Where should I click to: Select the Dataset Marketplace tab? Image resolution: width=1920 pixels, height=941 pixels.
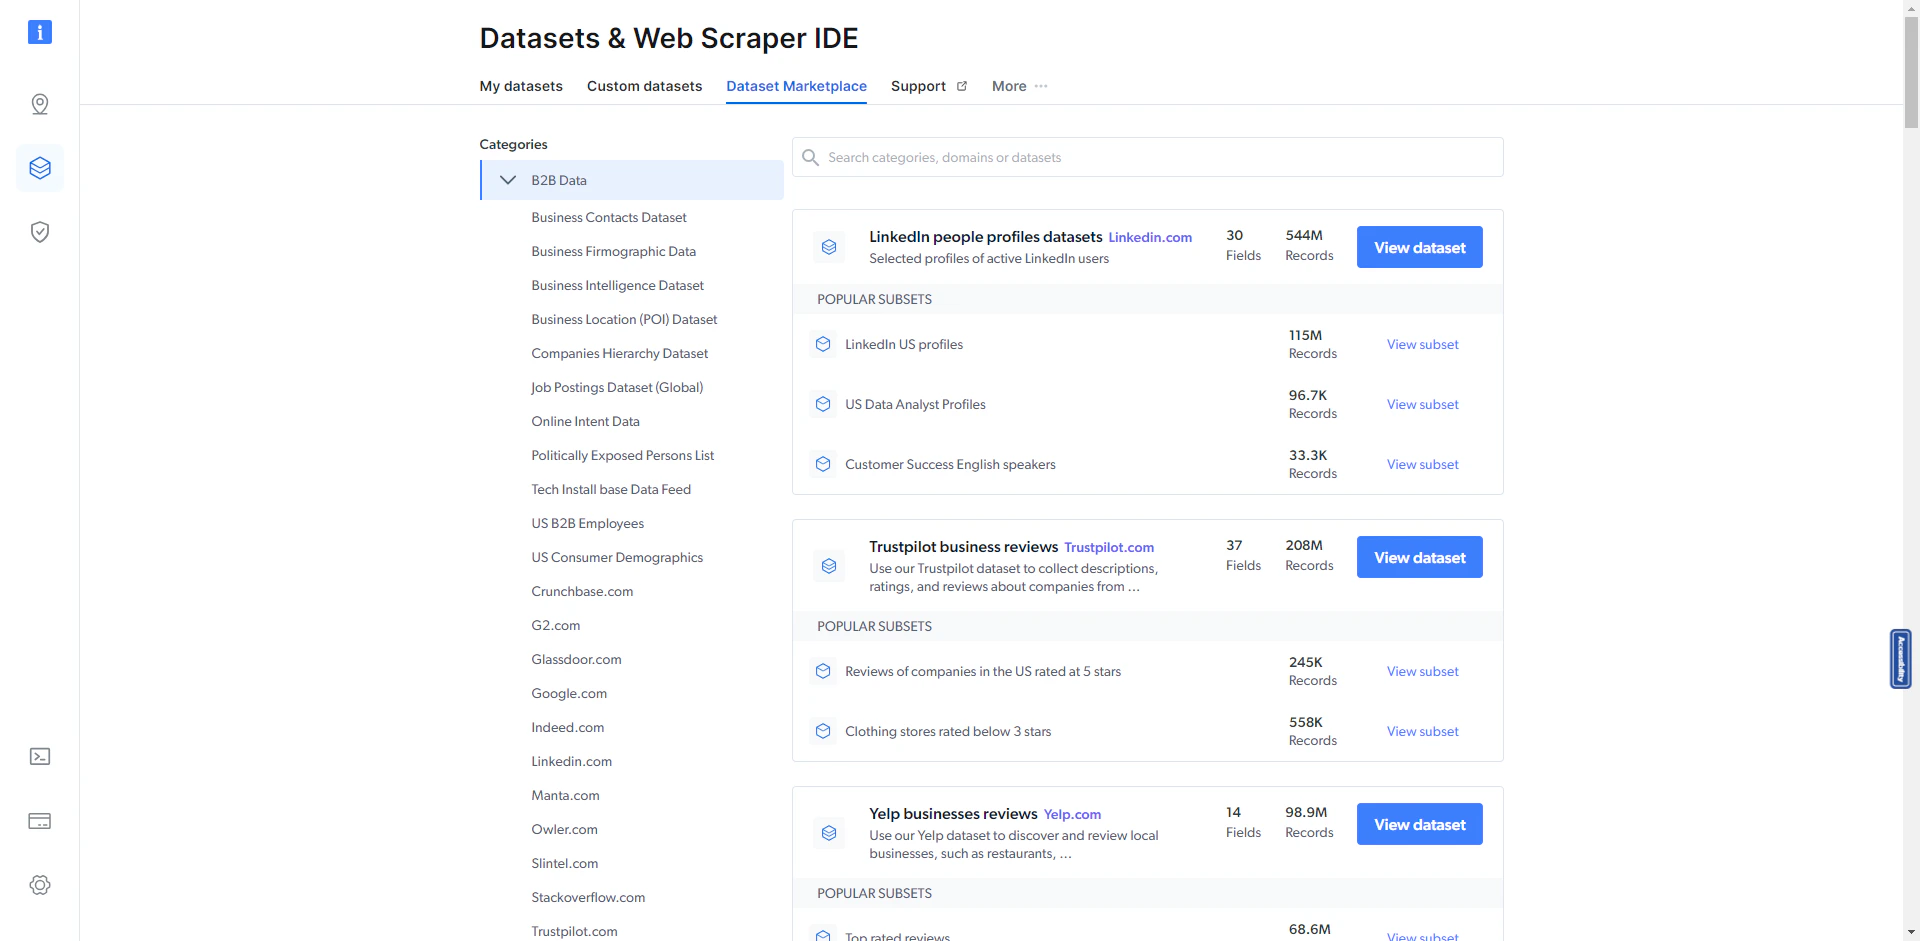tap(796, 86)
